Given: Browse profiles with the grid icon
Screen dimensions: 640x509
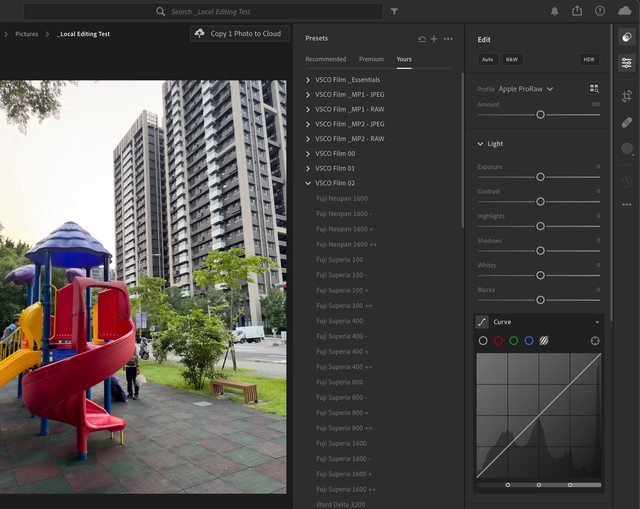Looking at the screenshot, I should point(594,89).
